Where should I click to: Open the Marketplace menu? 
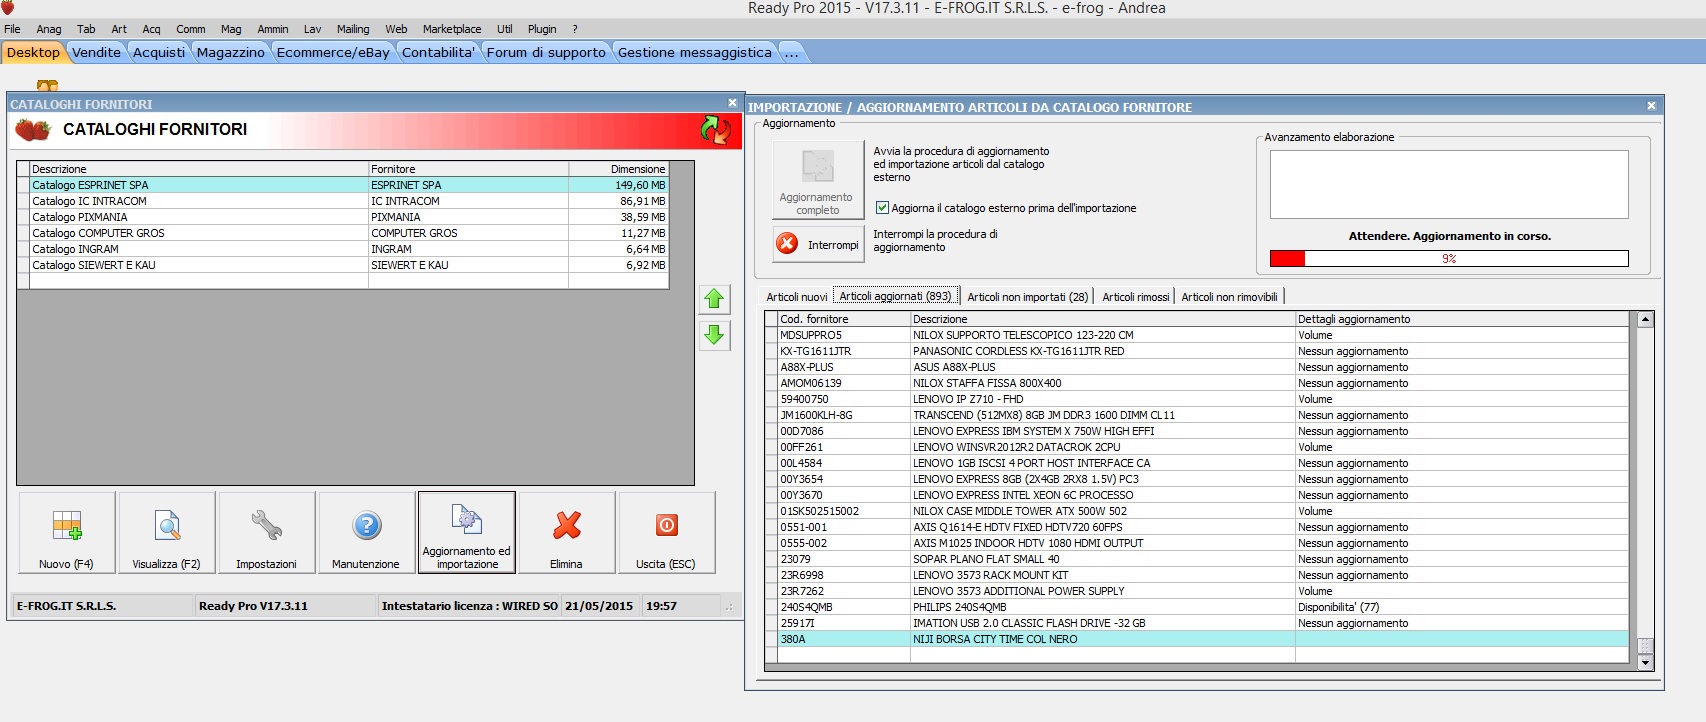[452, 29]
